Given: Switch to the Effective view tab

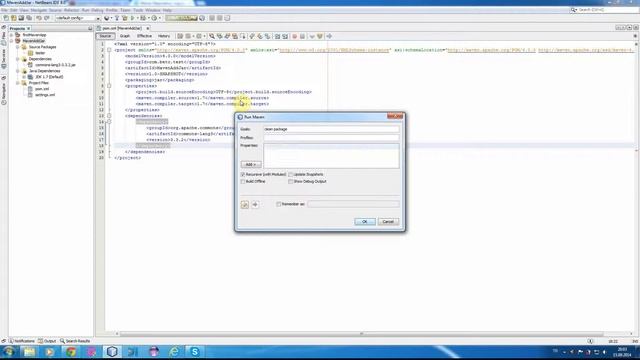Looking at the screenshot, I should coord(144,36).
